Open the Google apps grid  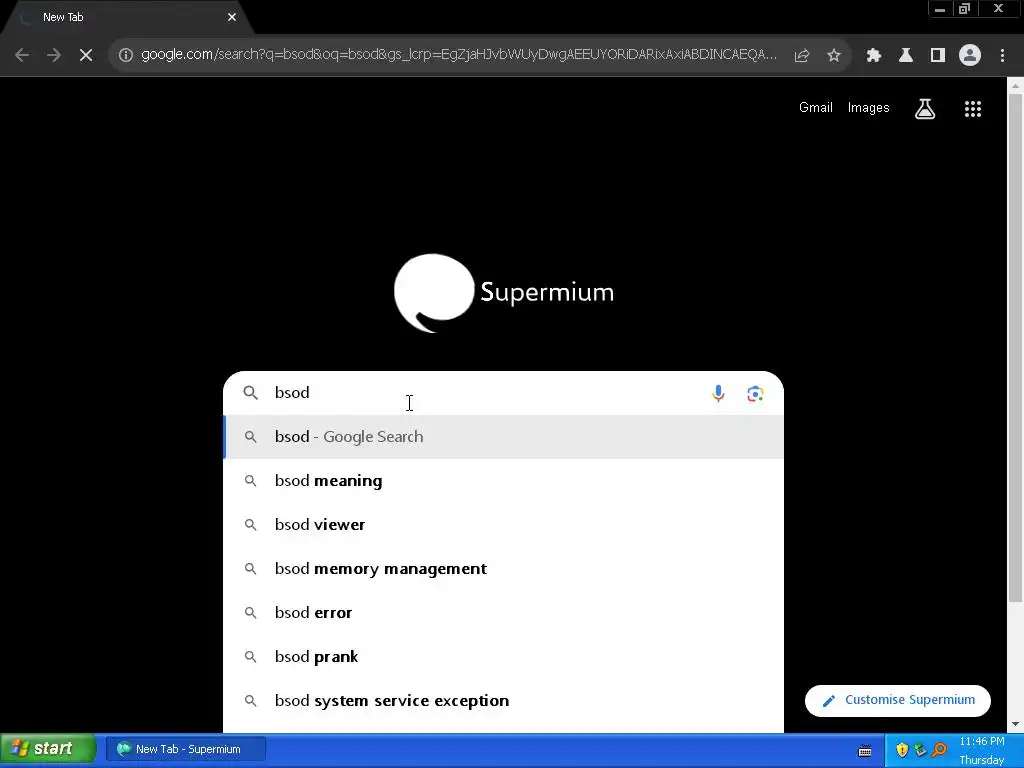(x=972, y=109)
